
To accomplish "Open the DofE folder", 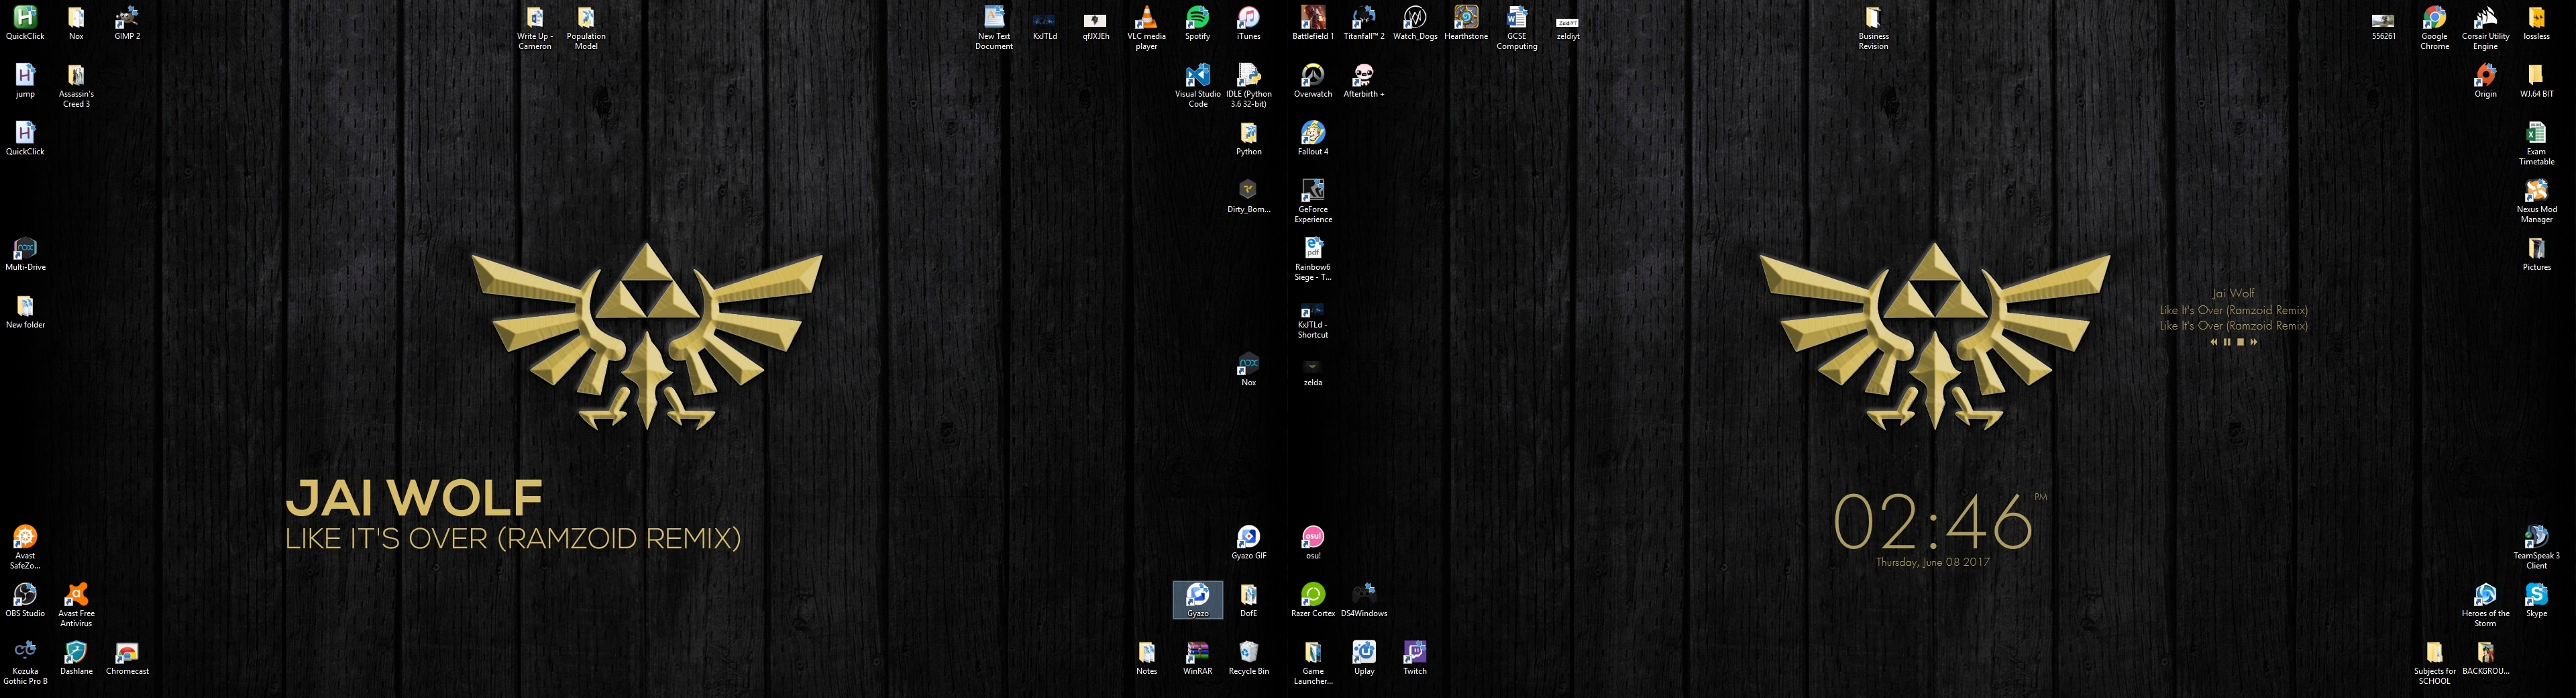I will click(1248, 601).
